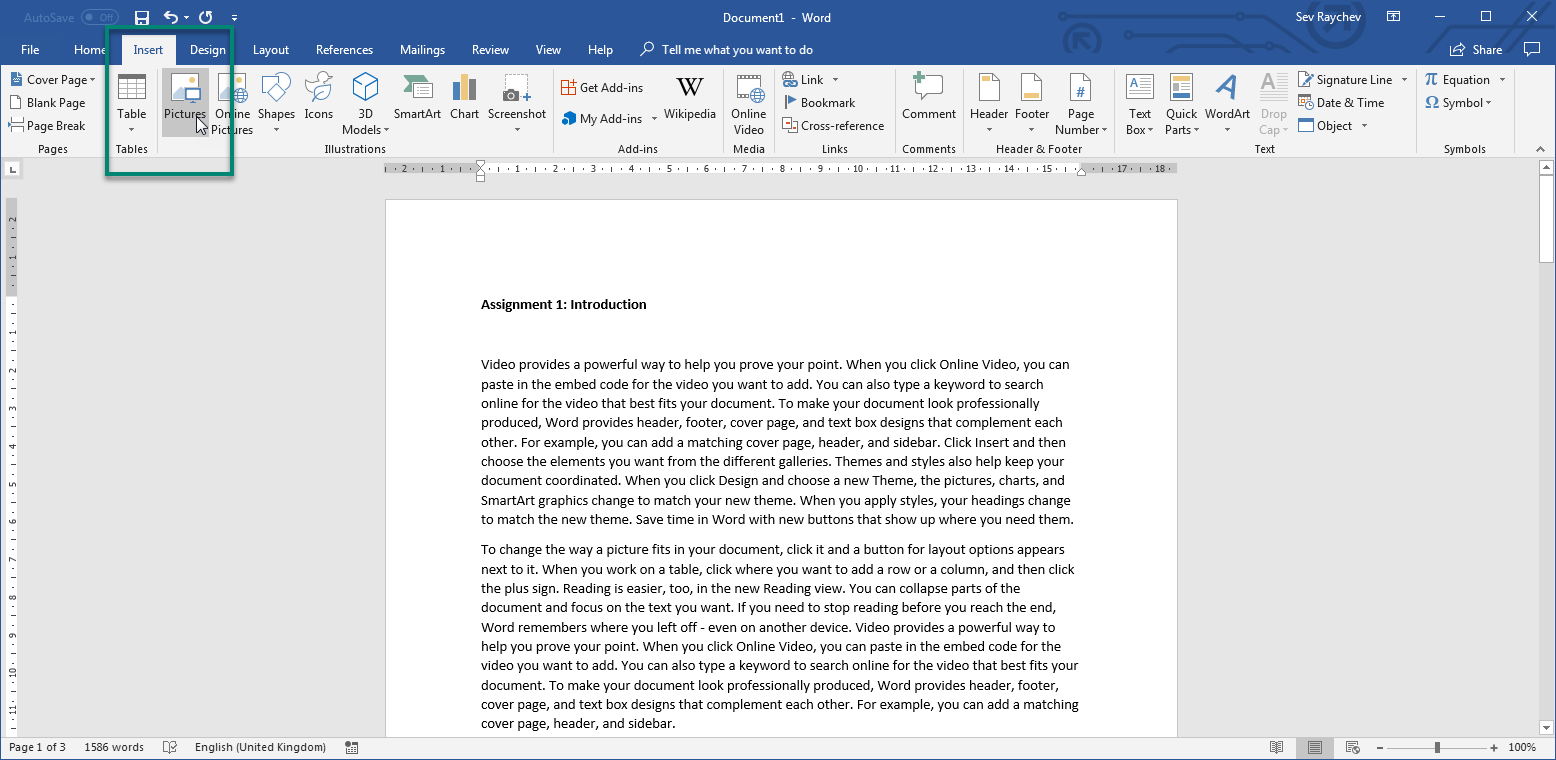Insert a Cross-reference
Image resolution: width=1556 pixels, height=760 pixels.
(833, 126)
